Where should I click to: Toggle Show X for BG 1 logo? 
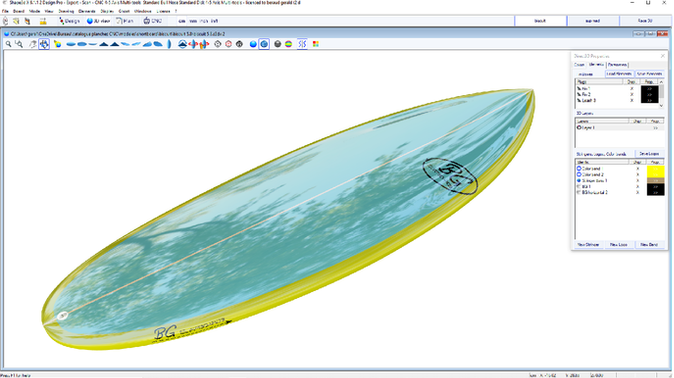637,187
